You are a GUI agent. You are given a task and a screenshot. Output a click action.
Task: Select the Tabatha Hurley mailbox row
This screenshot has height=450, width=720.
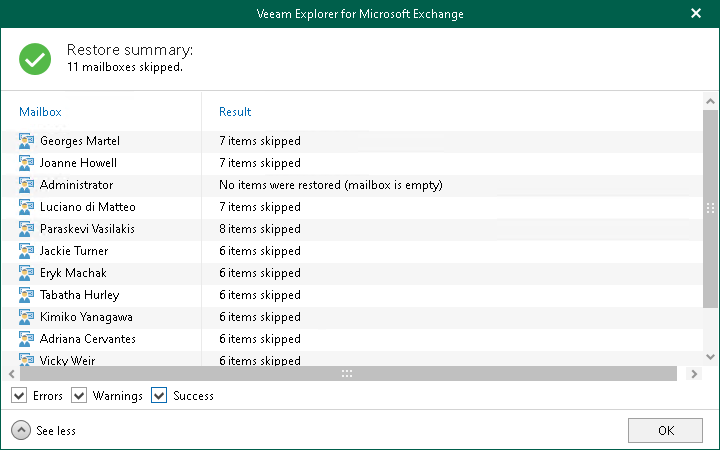click(x=79, y=295)
